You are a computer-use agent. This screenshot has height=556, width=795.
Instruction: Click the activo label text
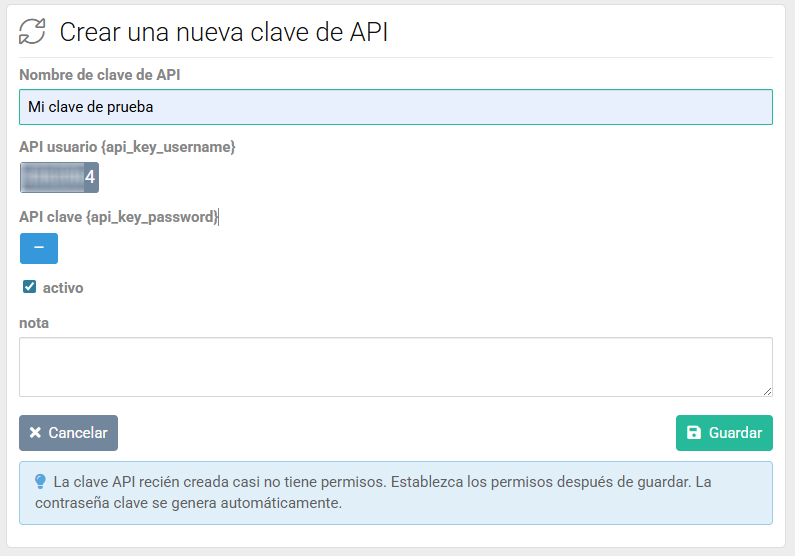[63, 288]
